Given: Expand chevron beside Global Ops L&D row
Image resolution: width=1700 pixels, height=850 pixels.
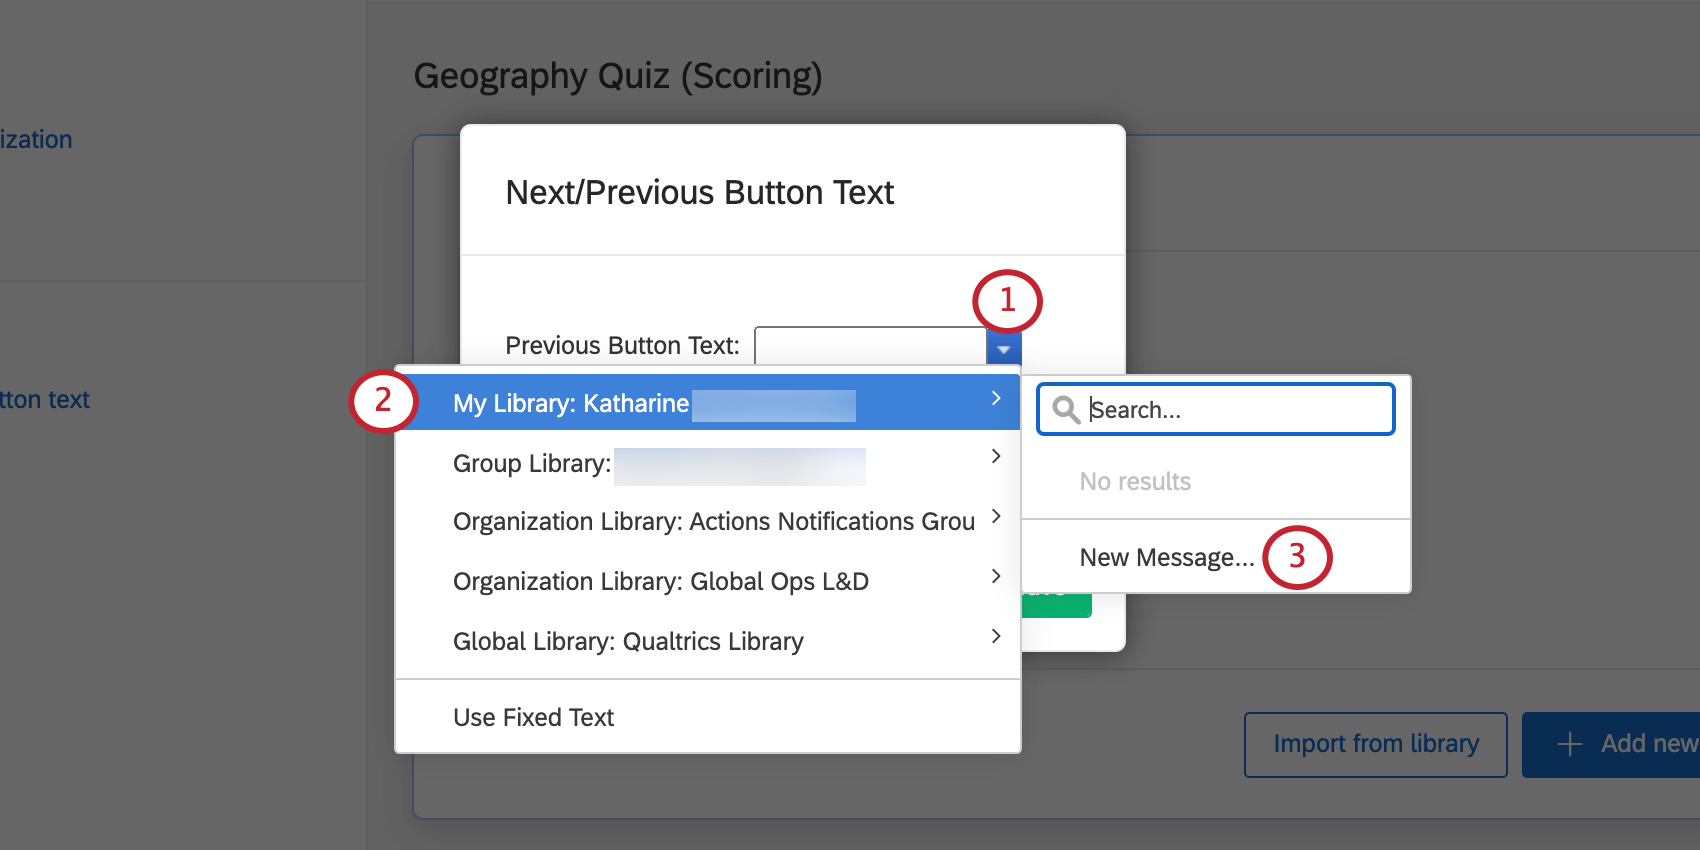Looking at the screenshot, I should pos(996,576).
